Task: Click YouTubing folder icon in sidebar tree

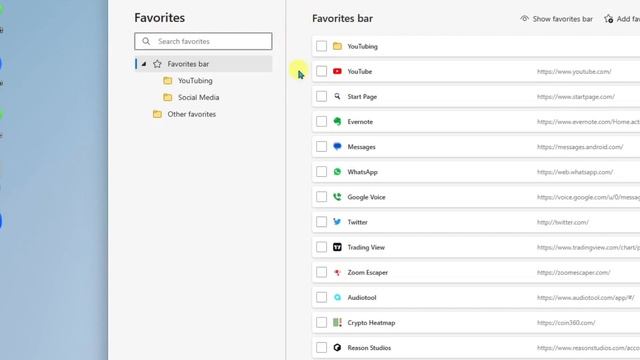Action: click(168, 81)
